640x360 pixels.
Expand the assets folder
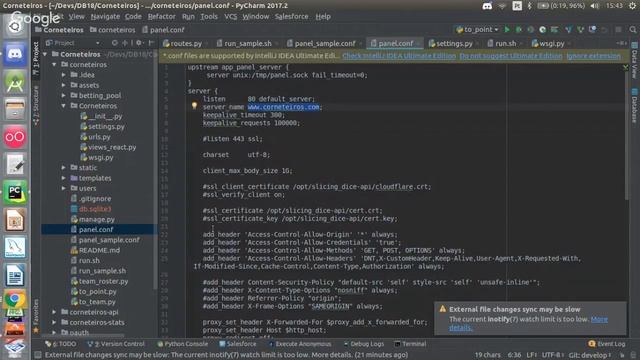pos(63,85)
